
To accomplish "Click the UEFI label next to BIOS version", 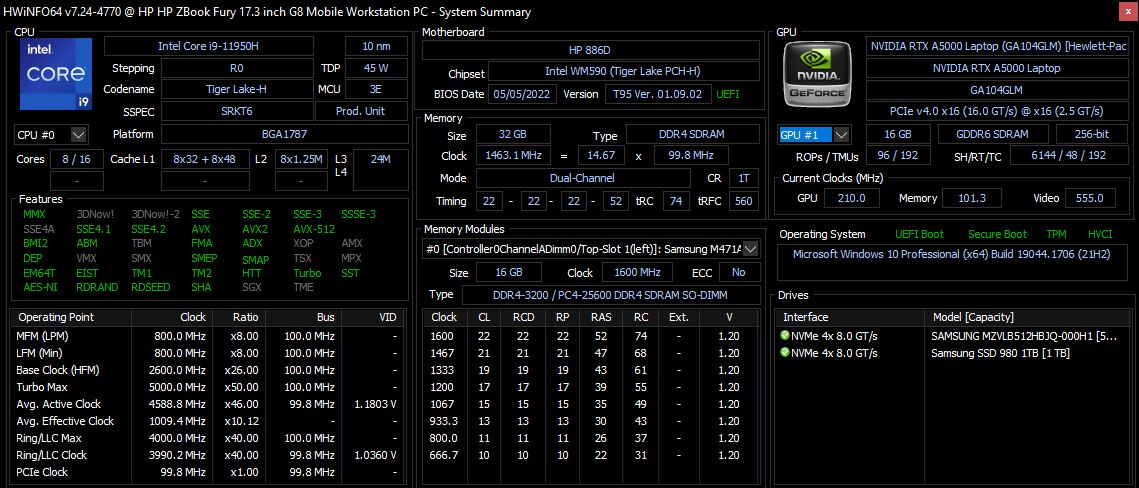I will [x=729, y=94].
